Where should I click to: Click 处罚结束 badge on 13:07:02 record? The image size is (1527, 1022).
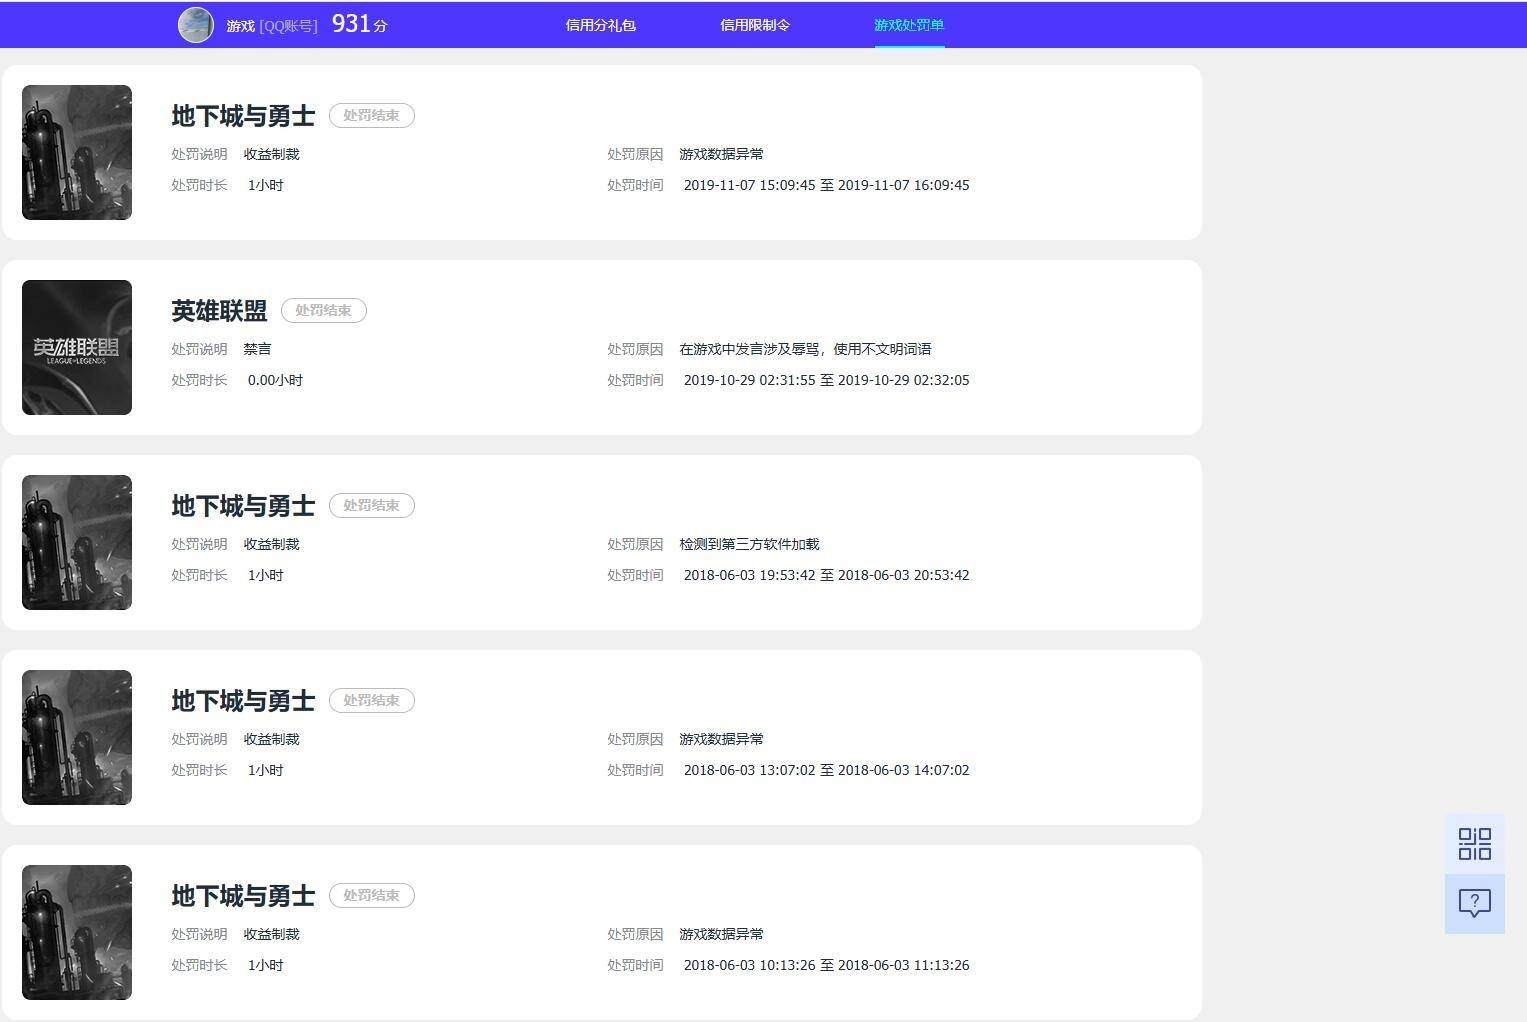(x=372, y=700)
